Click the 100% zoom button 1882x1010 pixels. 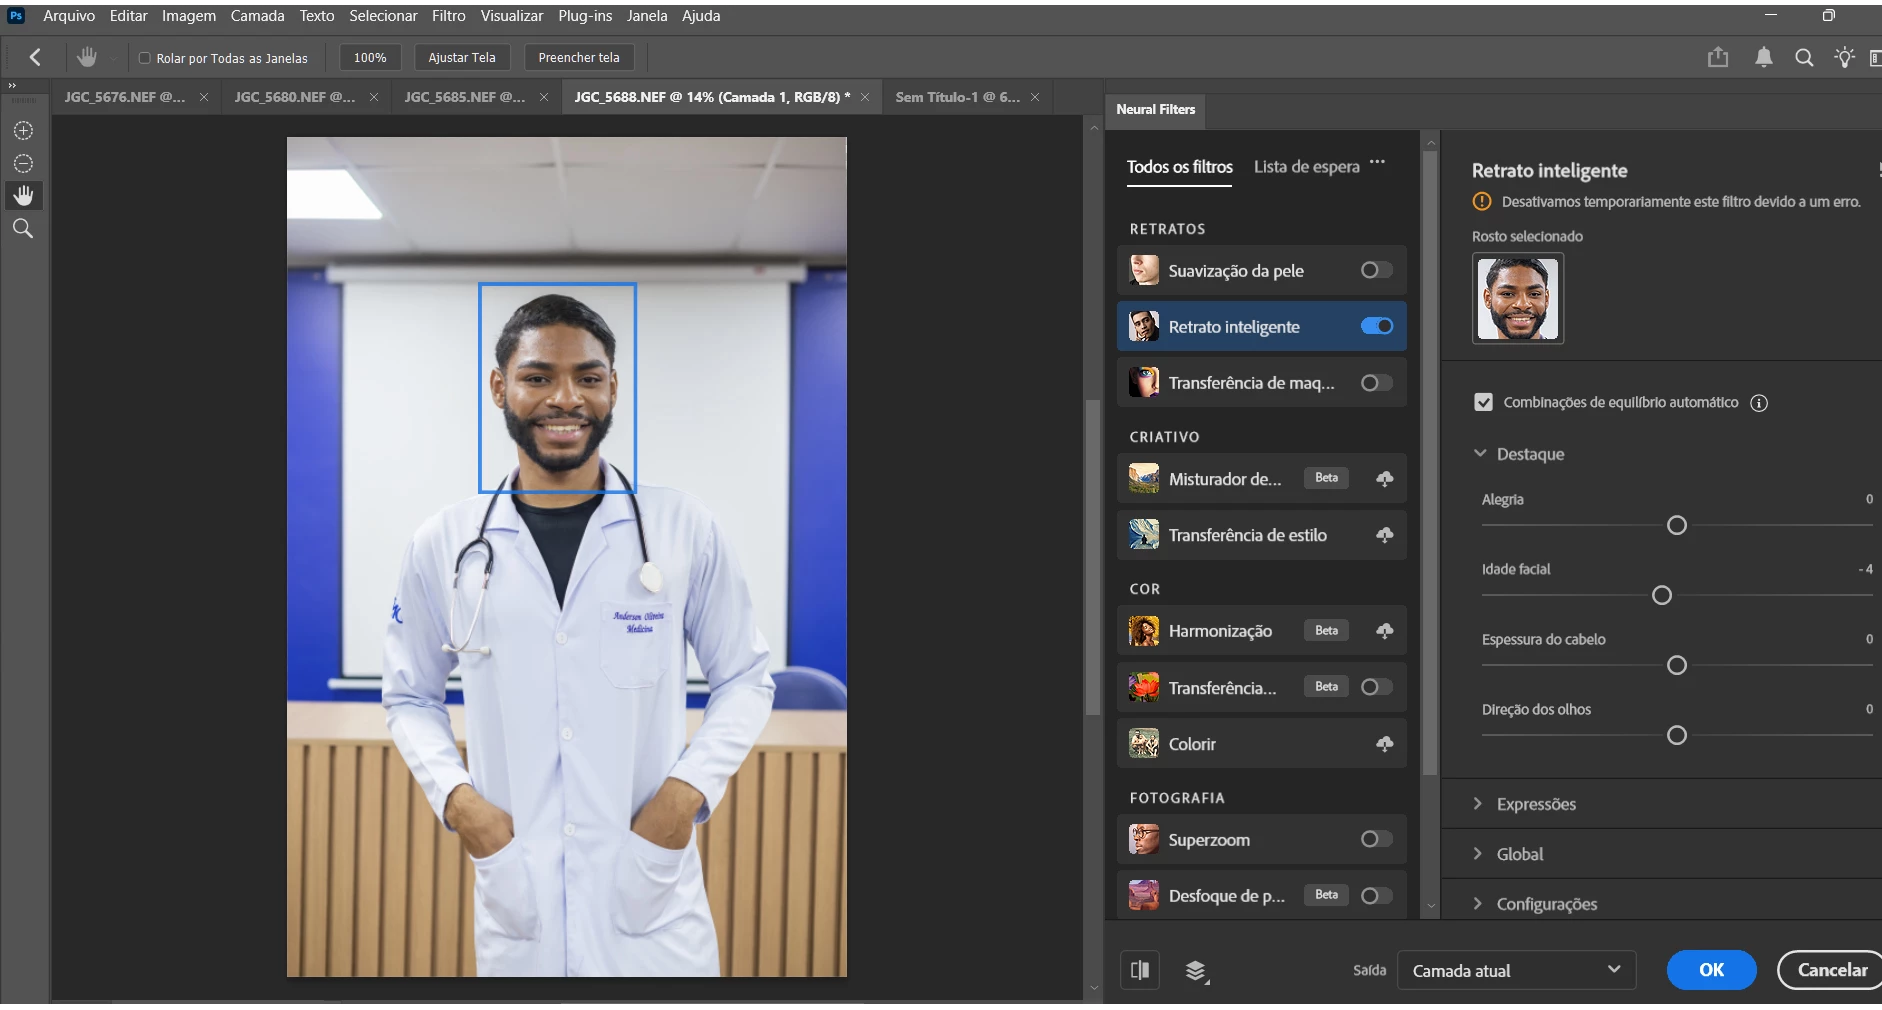pos(370,57)
